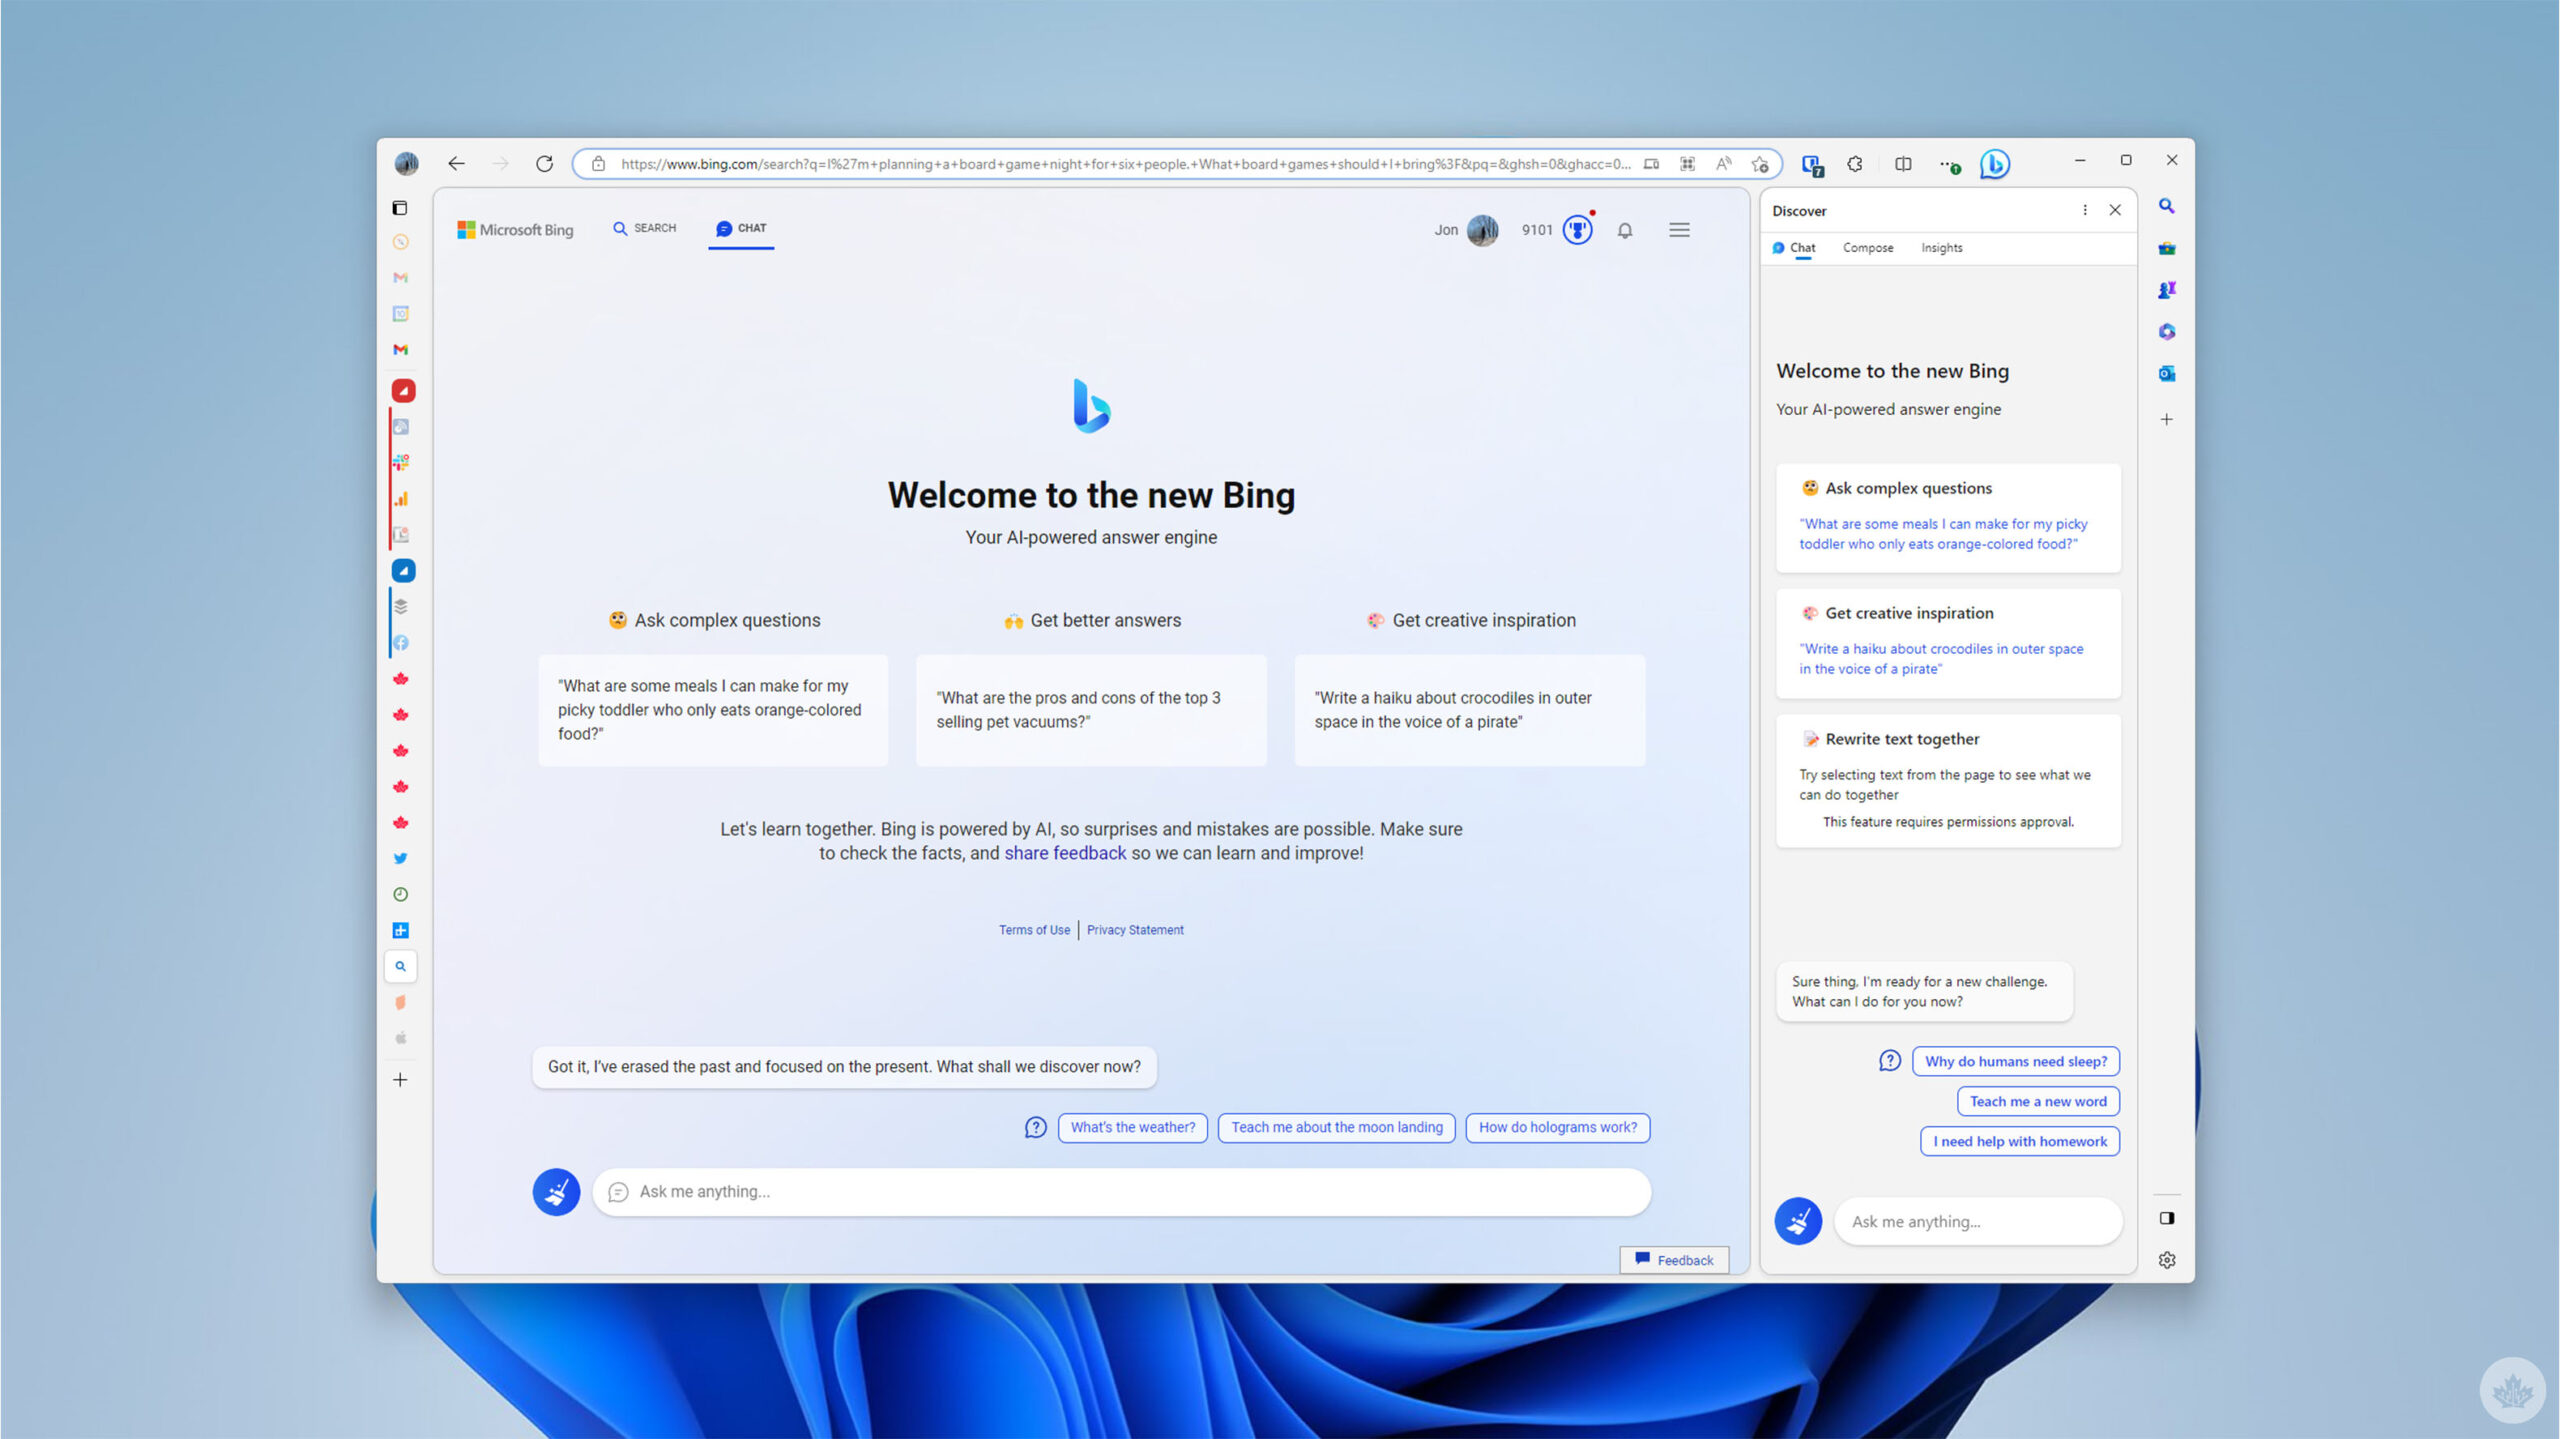Switch to the Compose tab in Discover
The height and width of the screenshot is (1439, 2560).
pos(1867,248)
